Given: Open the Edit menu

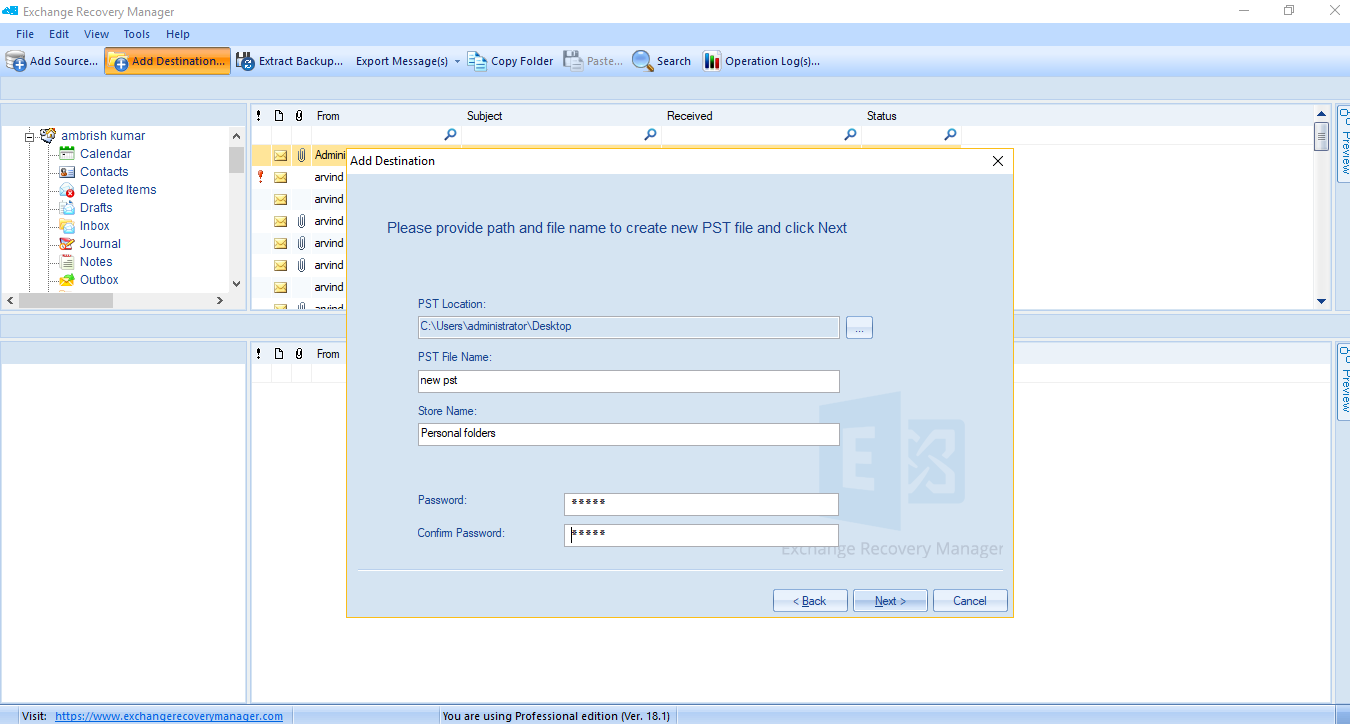Looking at the screenshot, I should click(x=59, y=34).
